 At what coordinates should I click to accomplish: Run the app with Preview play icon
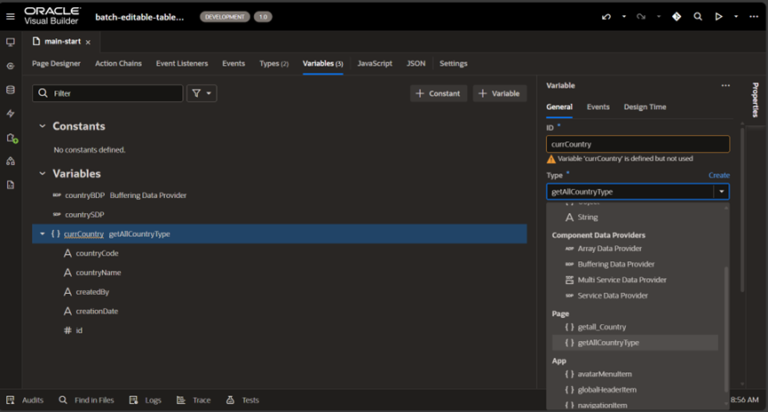[x=718, y=17]
